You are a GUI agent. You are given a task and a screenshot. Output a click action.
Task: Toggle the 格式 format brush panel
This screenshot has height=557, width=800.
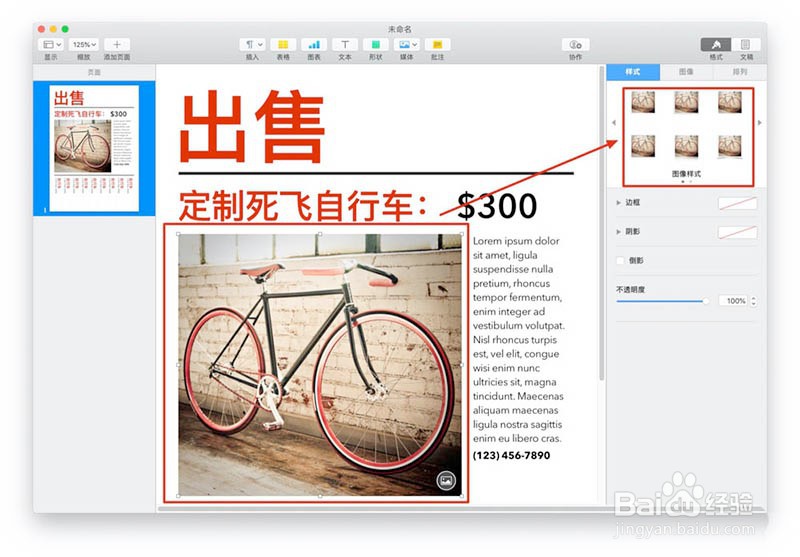(x=716, y=44)
